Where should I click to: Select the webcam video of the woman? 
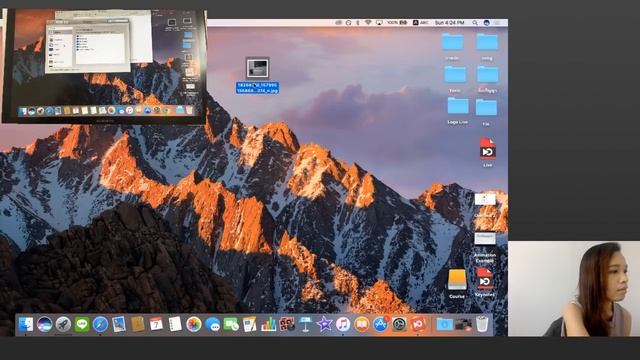point(574,289)
